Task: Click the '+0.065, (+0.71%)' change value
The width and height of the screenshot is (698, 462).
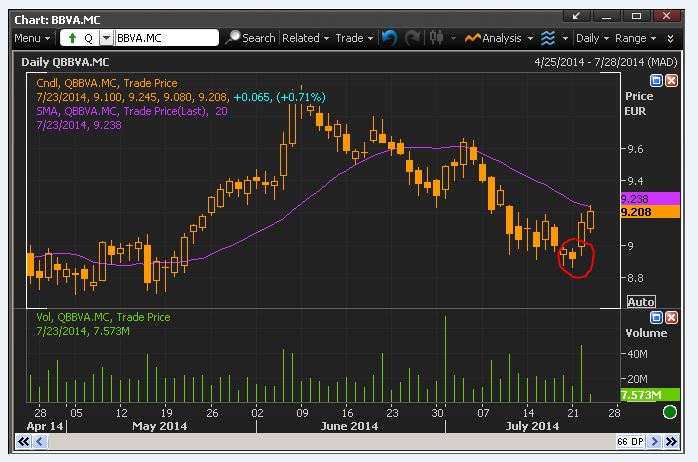Action: click(x=280, y=97)
